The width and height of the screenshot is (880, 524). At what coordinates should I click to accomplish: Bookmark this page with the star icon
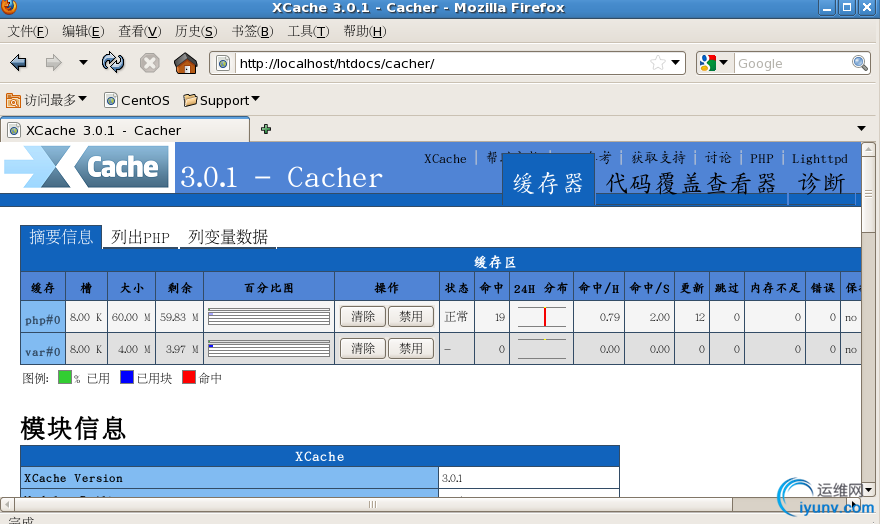click(657, 63)
